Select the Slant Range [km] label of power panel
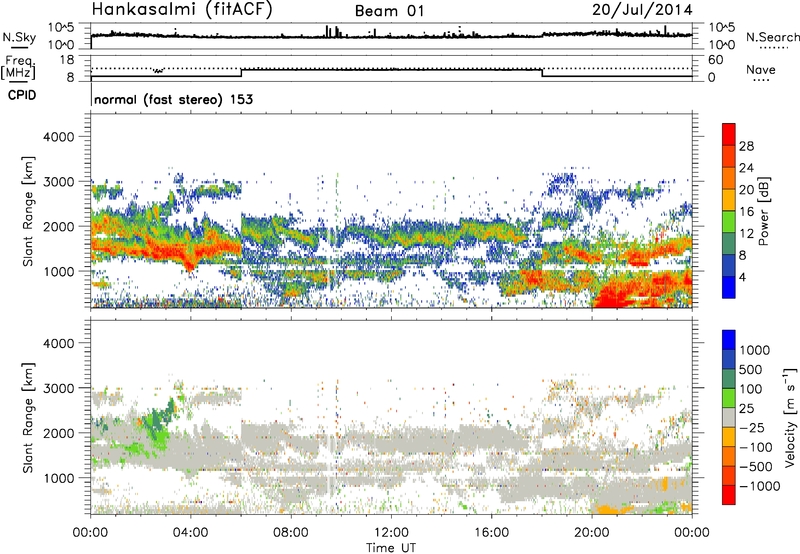Viewport: 800px width, 554px height. pyautogui.click(x=28, y=211)
